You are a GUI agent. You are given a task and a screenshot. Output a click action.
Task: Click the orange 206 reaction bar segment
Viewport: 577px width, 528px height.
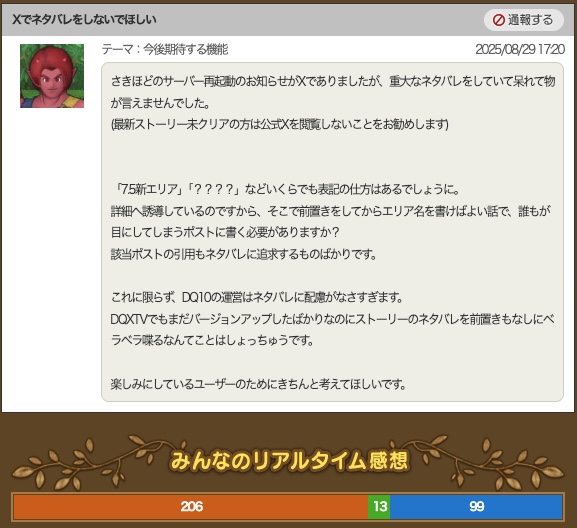[x=191, y=507]
